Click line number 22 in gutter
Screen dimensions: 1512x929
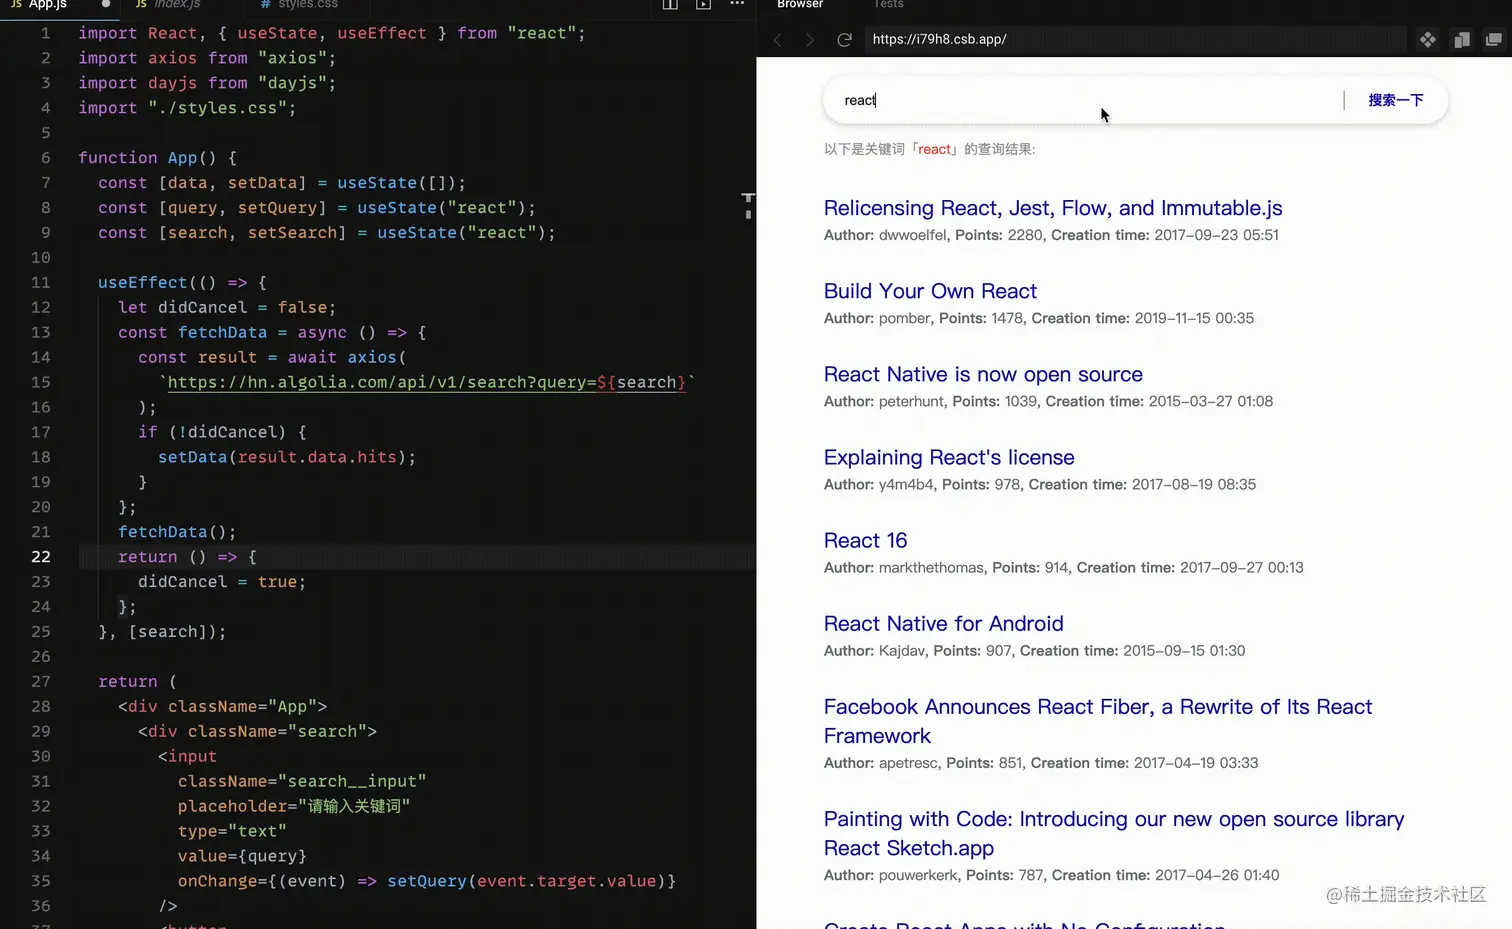(40, 557)
